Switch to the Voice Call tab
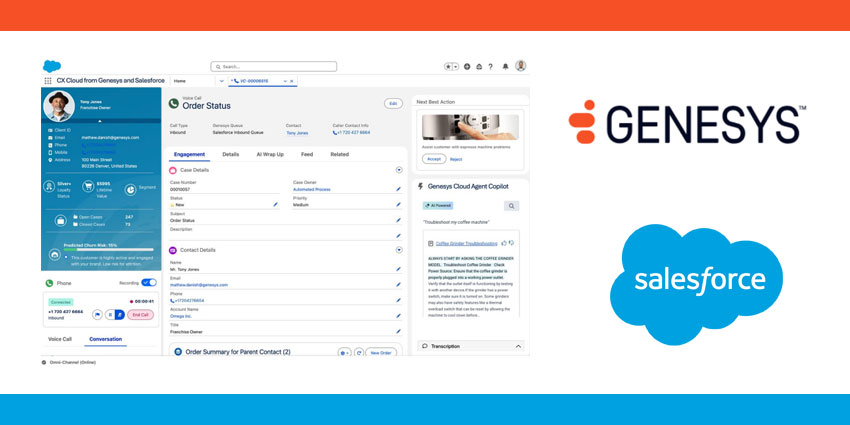Screen dimensions: 850x425 (x=60, y=339)
